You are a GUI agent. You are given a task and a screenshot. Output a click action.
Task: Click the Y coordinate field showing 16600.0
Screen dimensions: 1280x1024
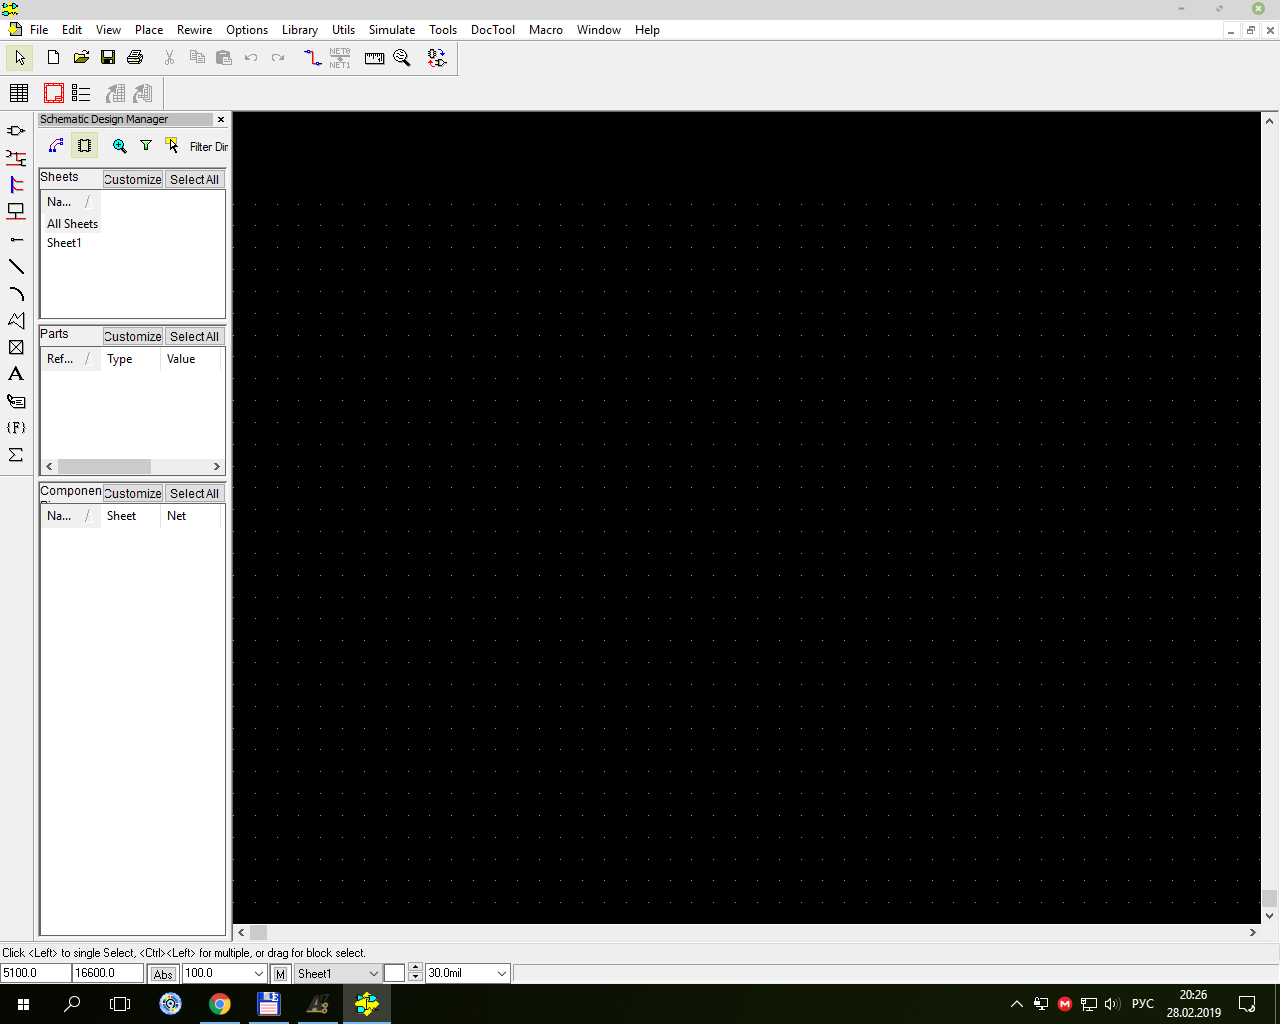click(108, 973)
